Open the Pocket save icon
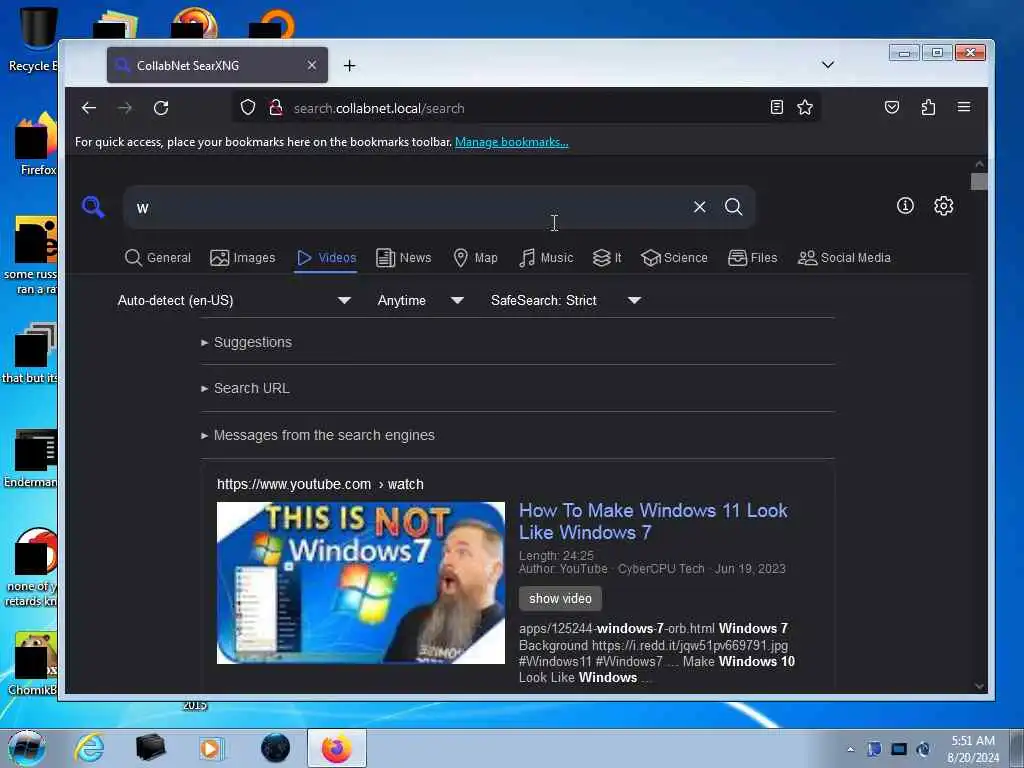The height and width of the screenshot is (768, 1024). point(891,107)
